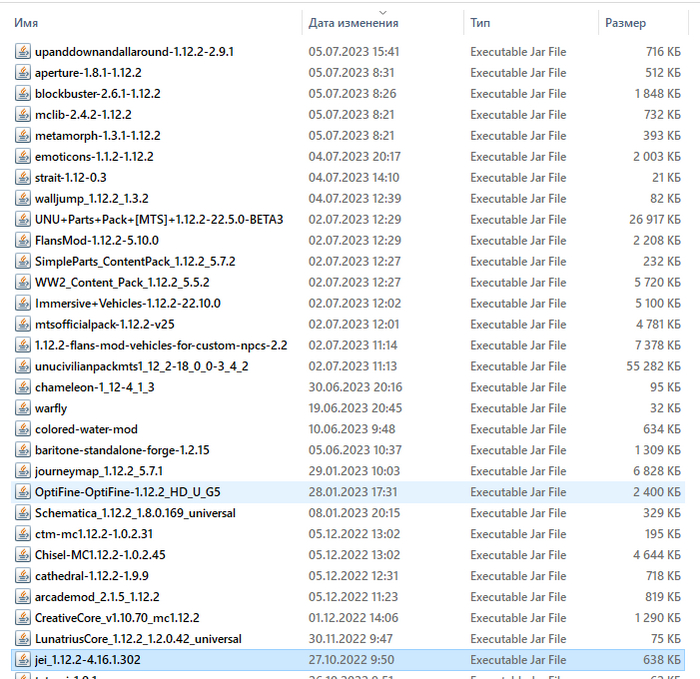Viewport: 700px width, 679px height.
Task: Click the jar icon of jei_1.12.2-4.16.1.302
Action: click(23, 660)
